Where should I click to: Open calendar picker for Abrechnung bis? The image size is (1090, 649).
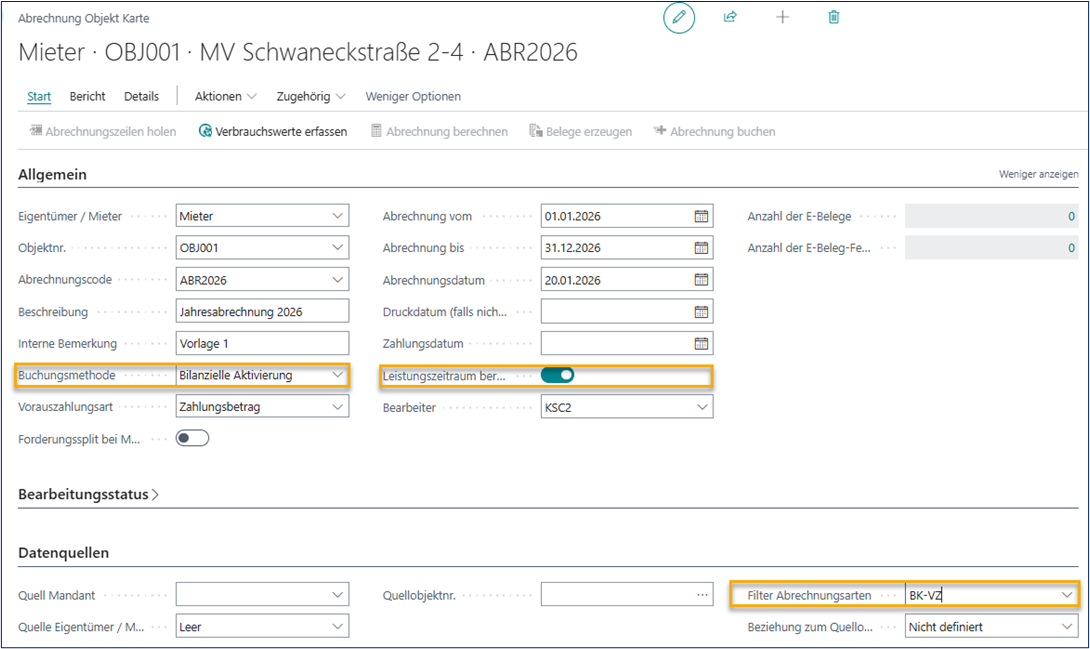(701, 248)
